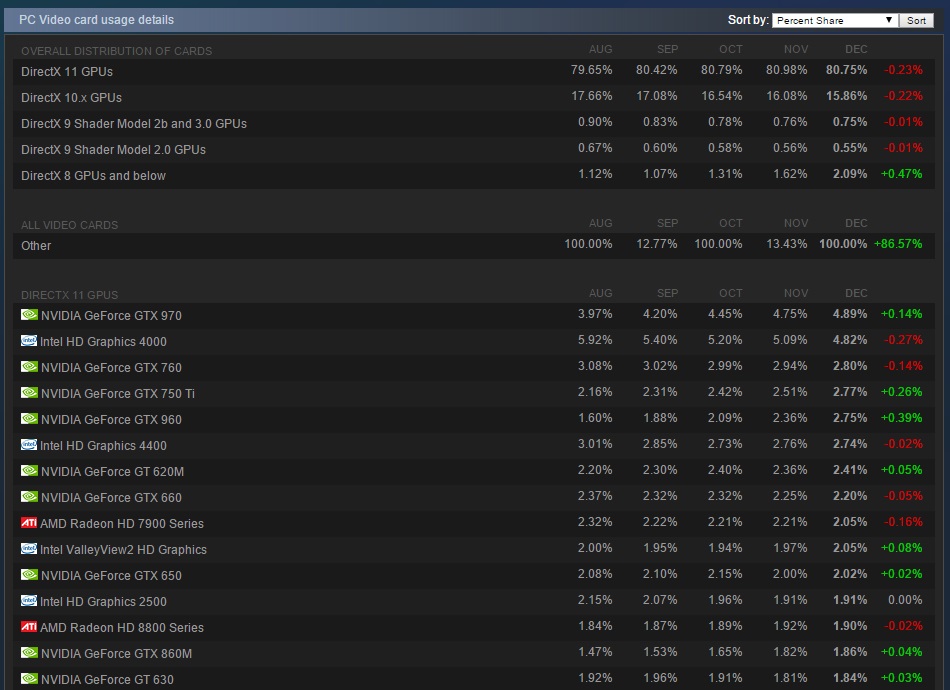
Task: Click Intel logo beside ValleyView2 HD Graphics
Action: (x=28, y=549)
